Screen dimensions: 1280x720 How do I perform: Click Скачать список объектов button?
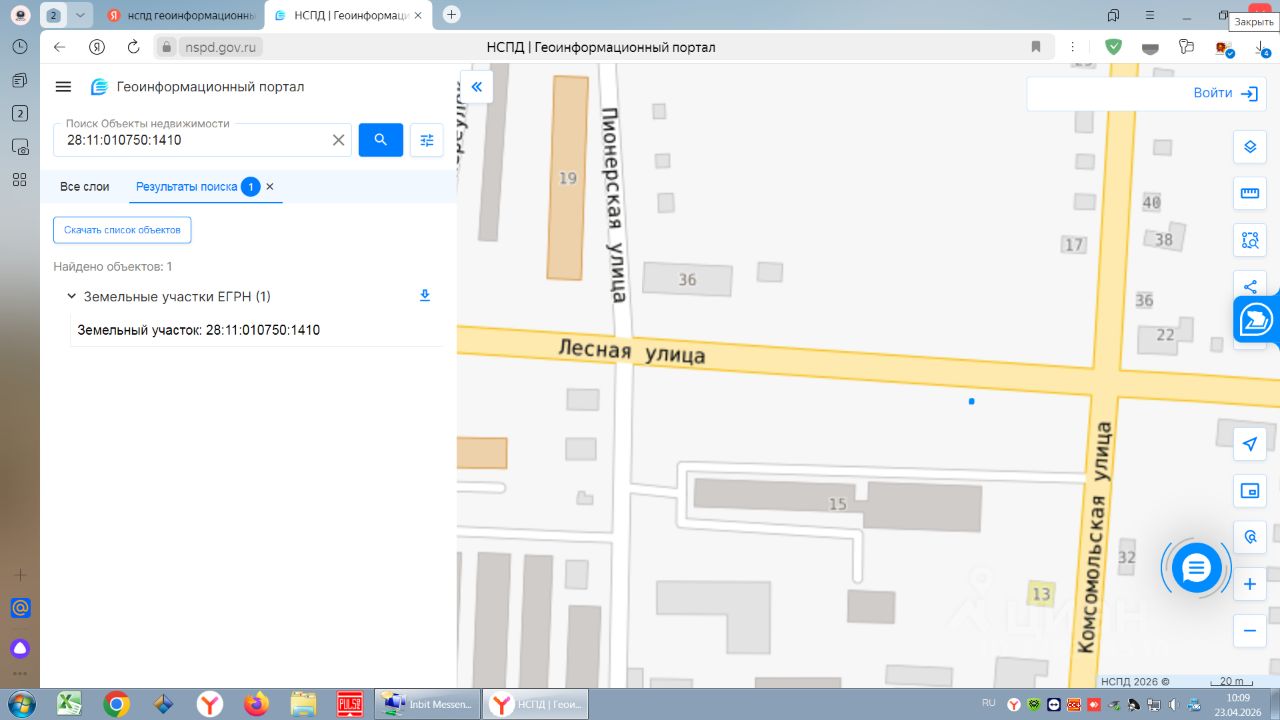tap(122, 230)
